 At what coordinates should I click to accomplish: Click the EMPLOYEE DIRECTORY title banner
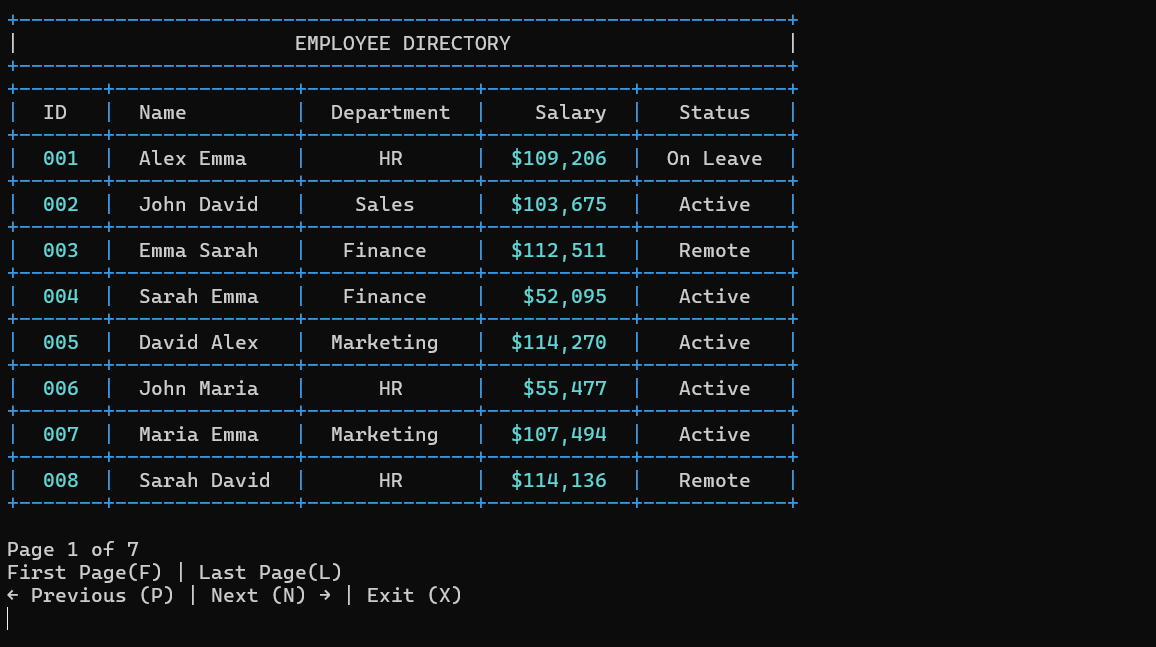(x=402, y=43)
